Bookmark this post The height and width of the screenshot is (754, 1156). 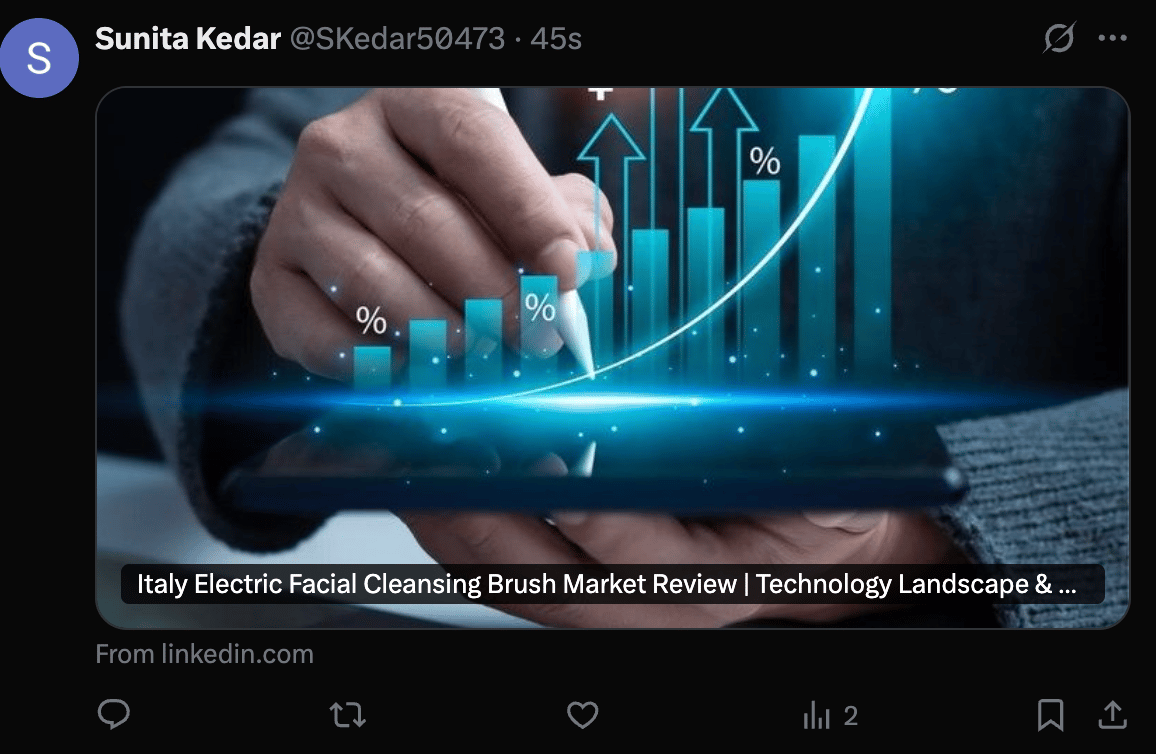(1051, 715)
